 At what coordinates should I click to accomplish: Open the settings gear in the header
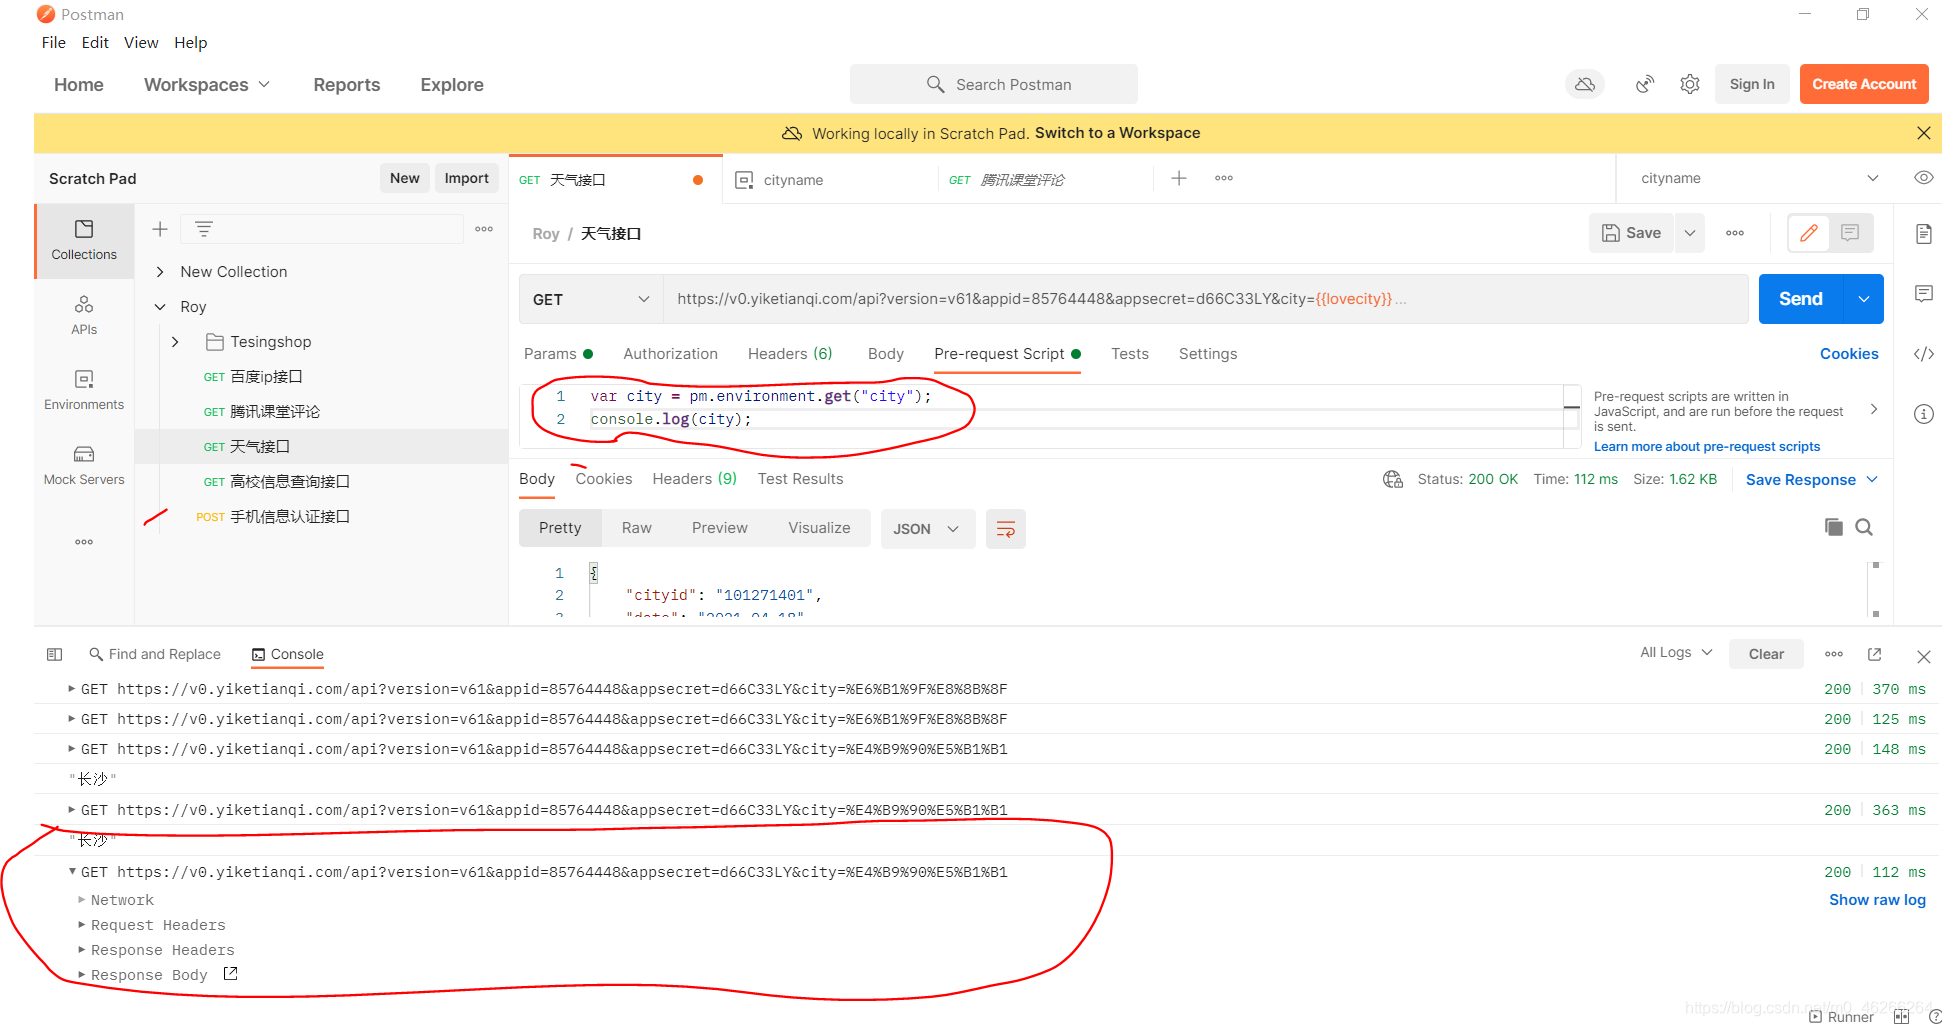(1690, 85)
